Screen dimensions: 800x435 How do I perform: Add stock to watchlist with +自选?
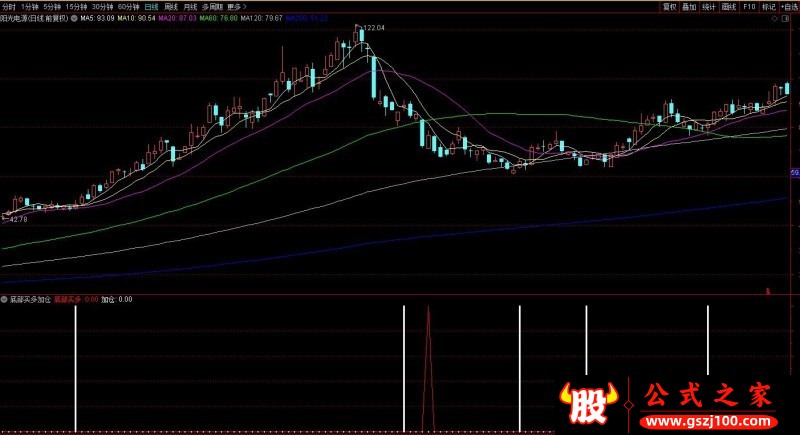coord(789,6)
